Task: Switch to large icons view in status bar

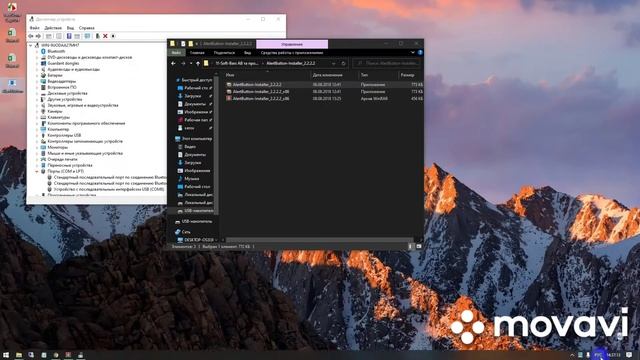Action: [x=419, y=247]
